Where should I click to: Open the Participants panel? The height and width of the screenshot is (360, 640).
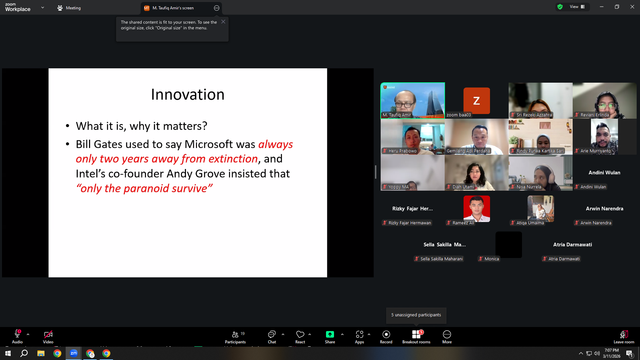236,336
